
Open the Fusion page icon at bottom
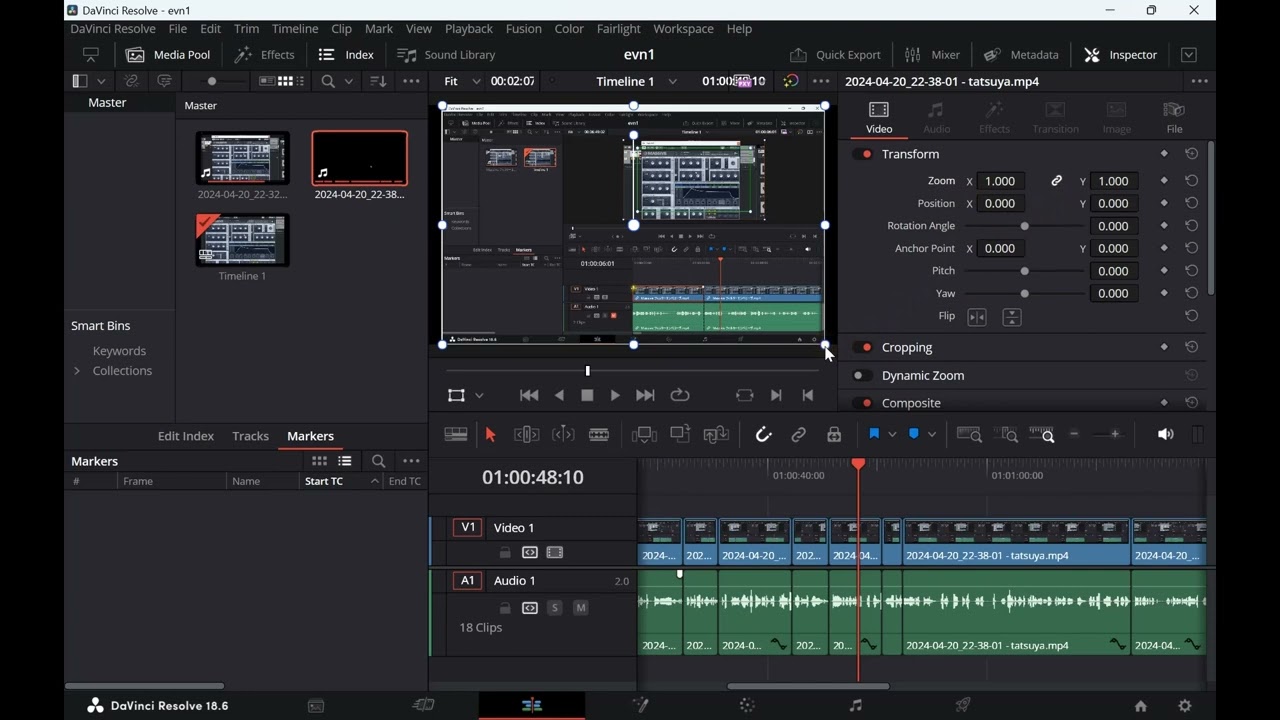click(641, 705)
